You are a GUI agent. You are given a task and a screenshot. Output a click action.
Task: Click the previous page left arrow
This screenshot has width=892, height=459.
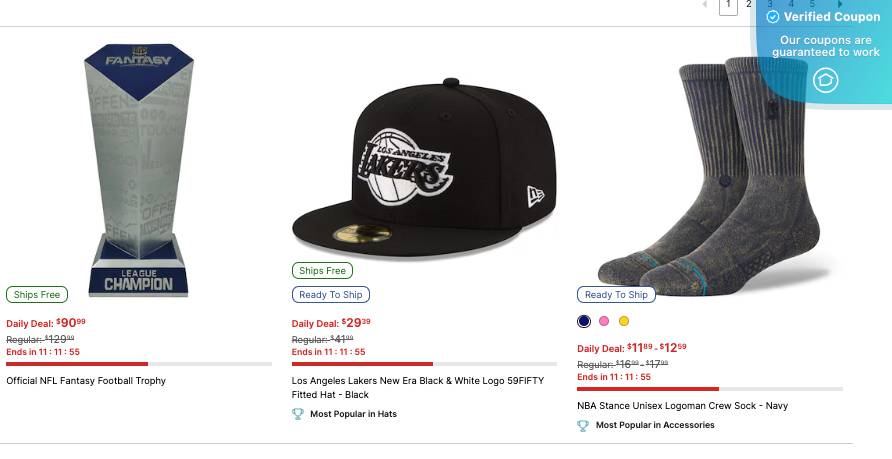point(705,5)
